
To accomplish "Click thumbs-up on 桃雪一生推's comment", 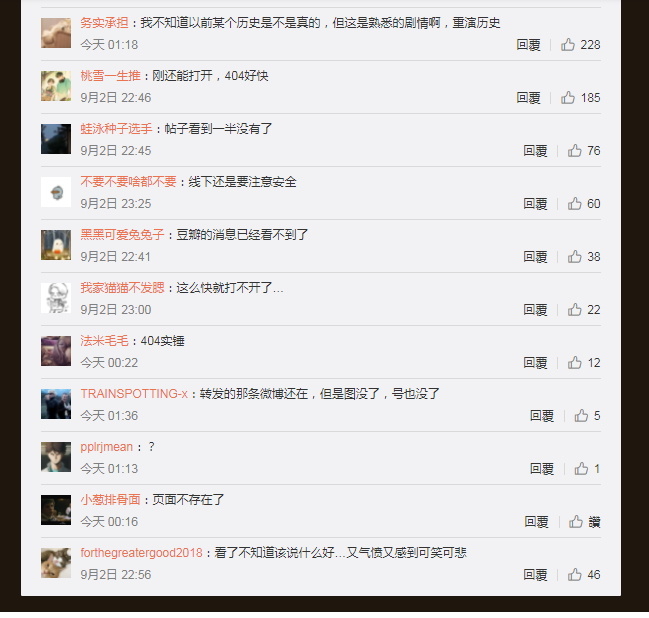I will pos(580,97).
